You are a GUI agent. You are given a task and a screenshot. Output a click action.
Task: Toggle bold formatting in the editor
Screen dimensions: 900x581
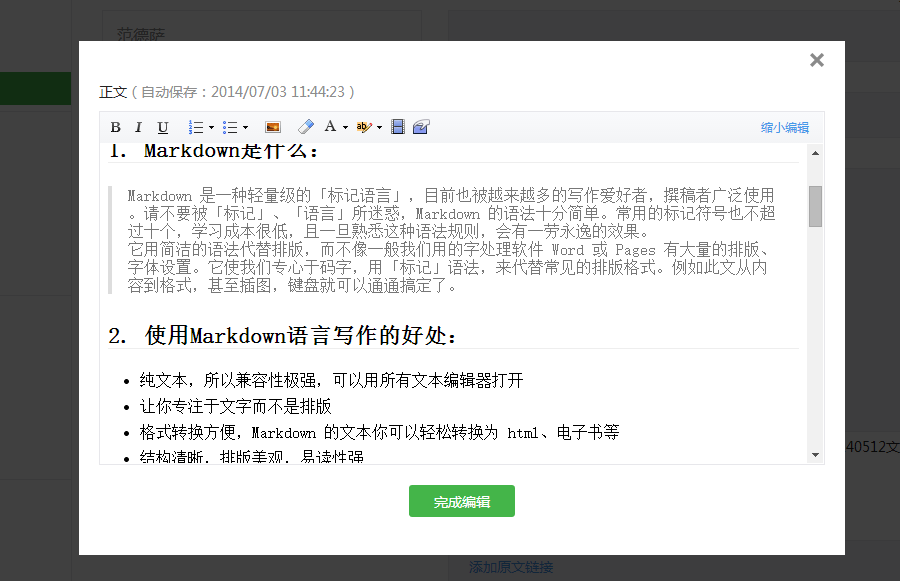(115, 127)
